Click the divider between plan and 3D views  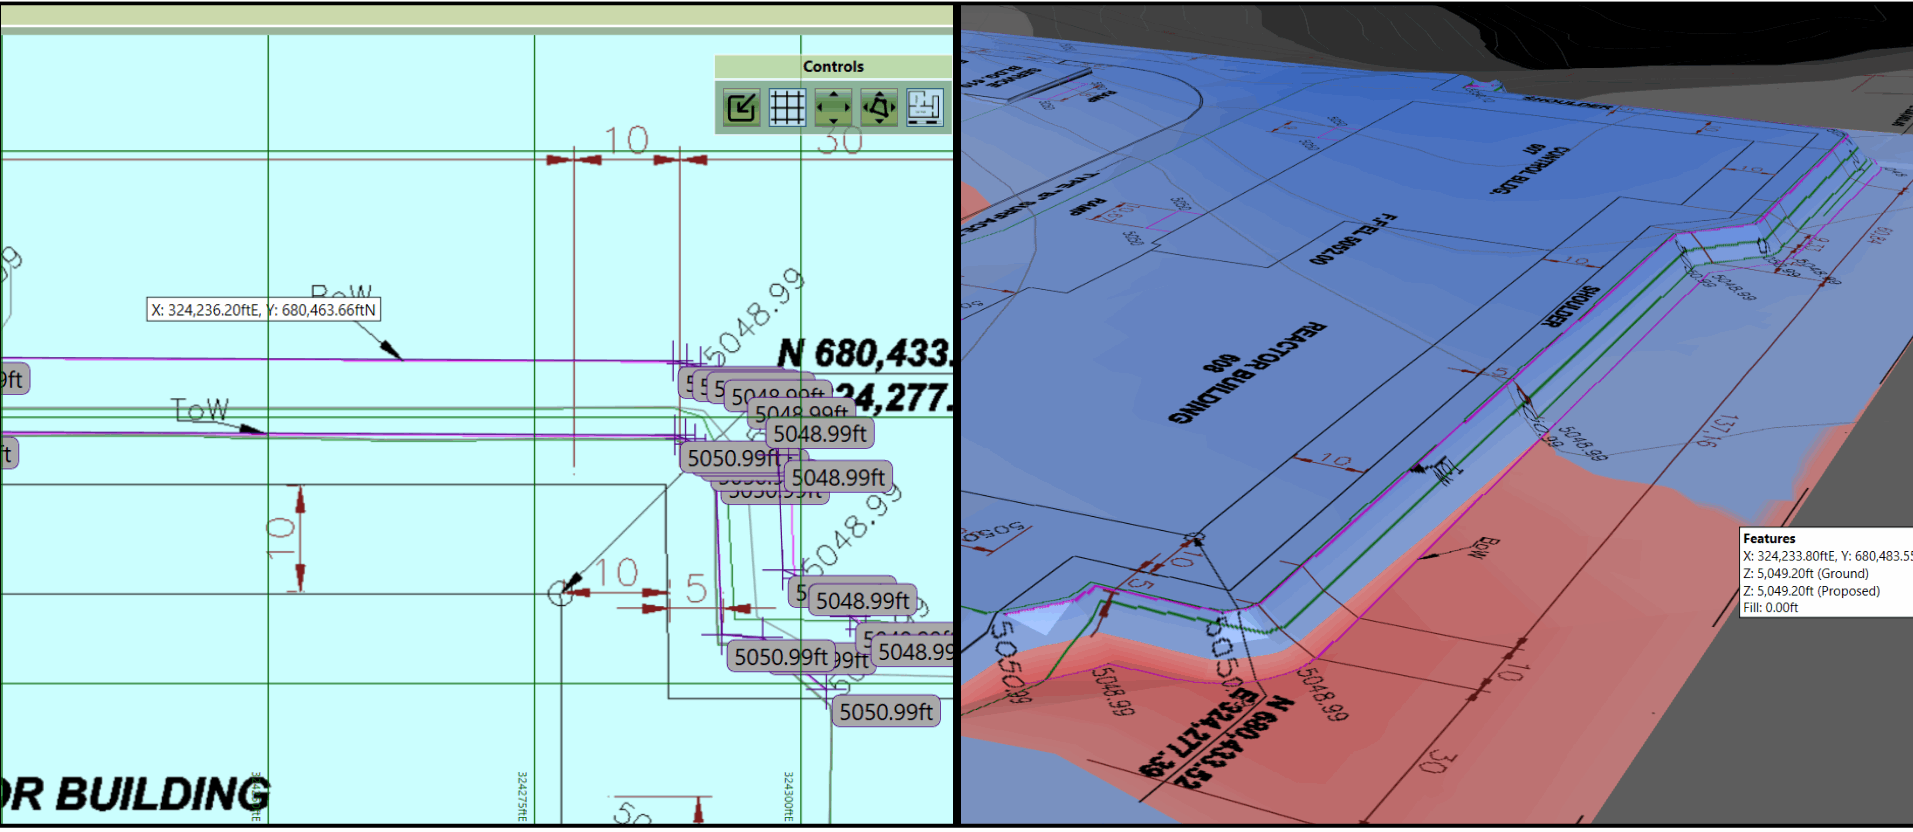point(957,416)
